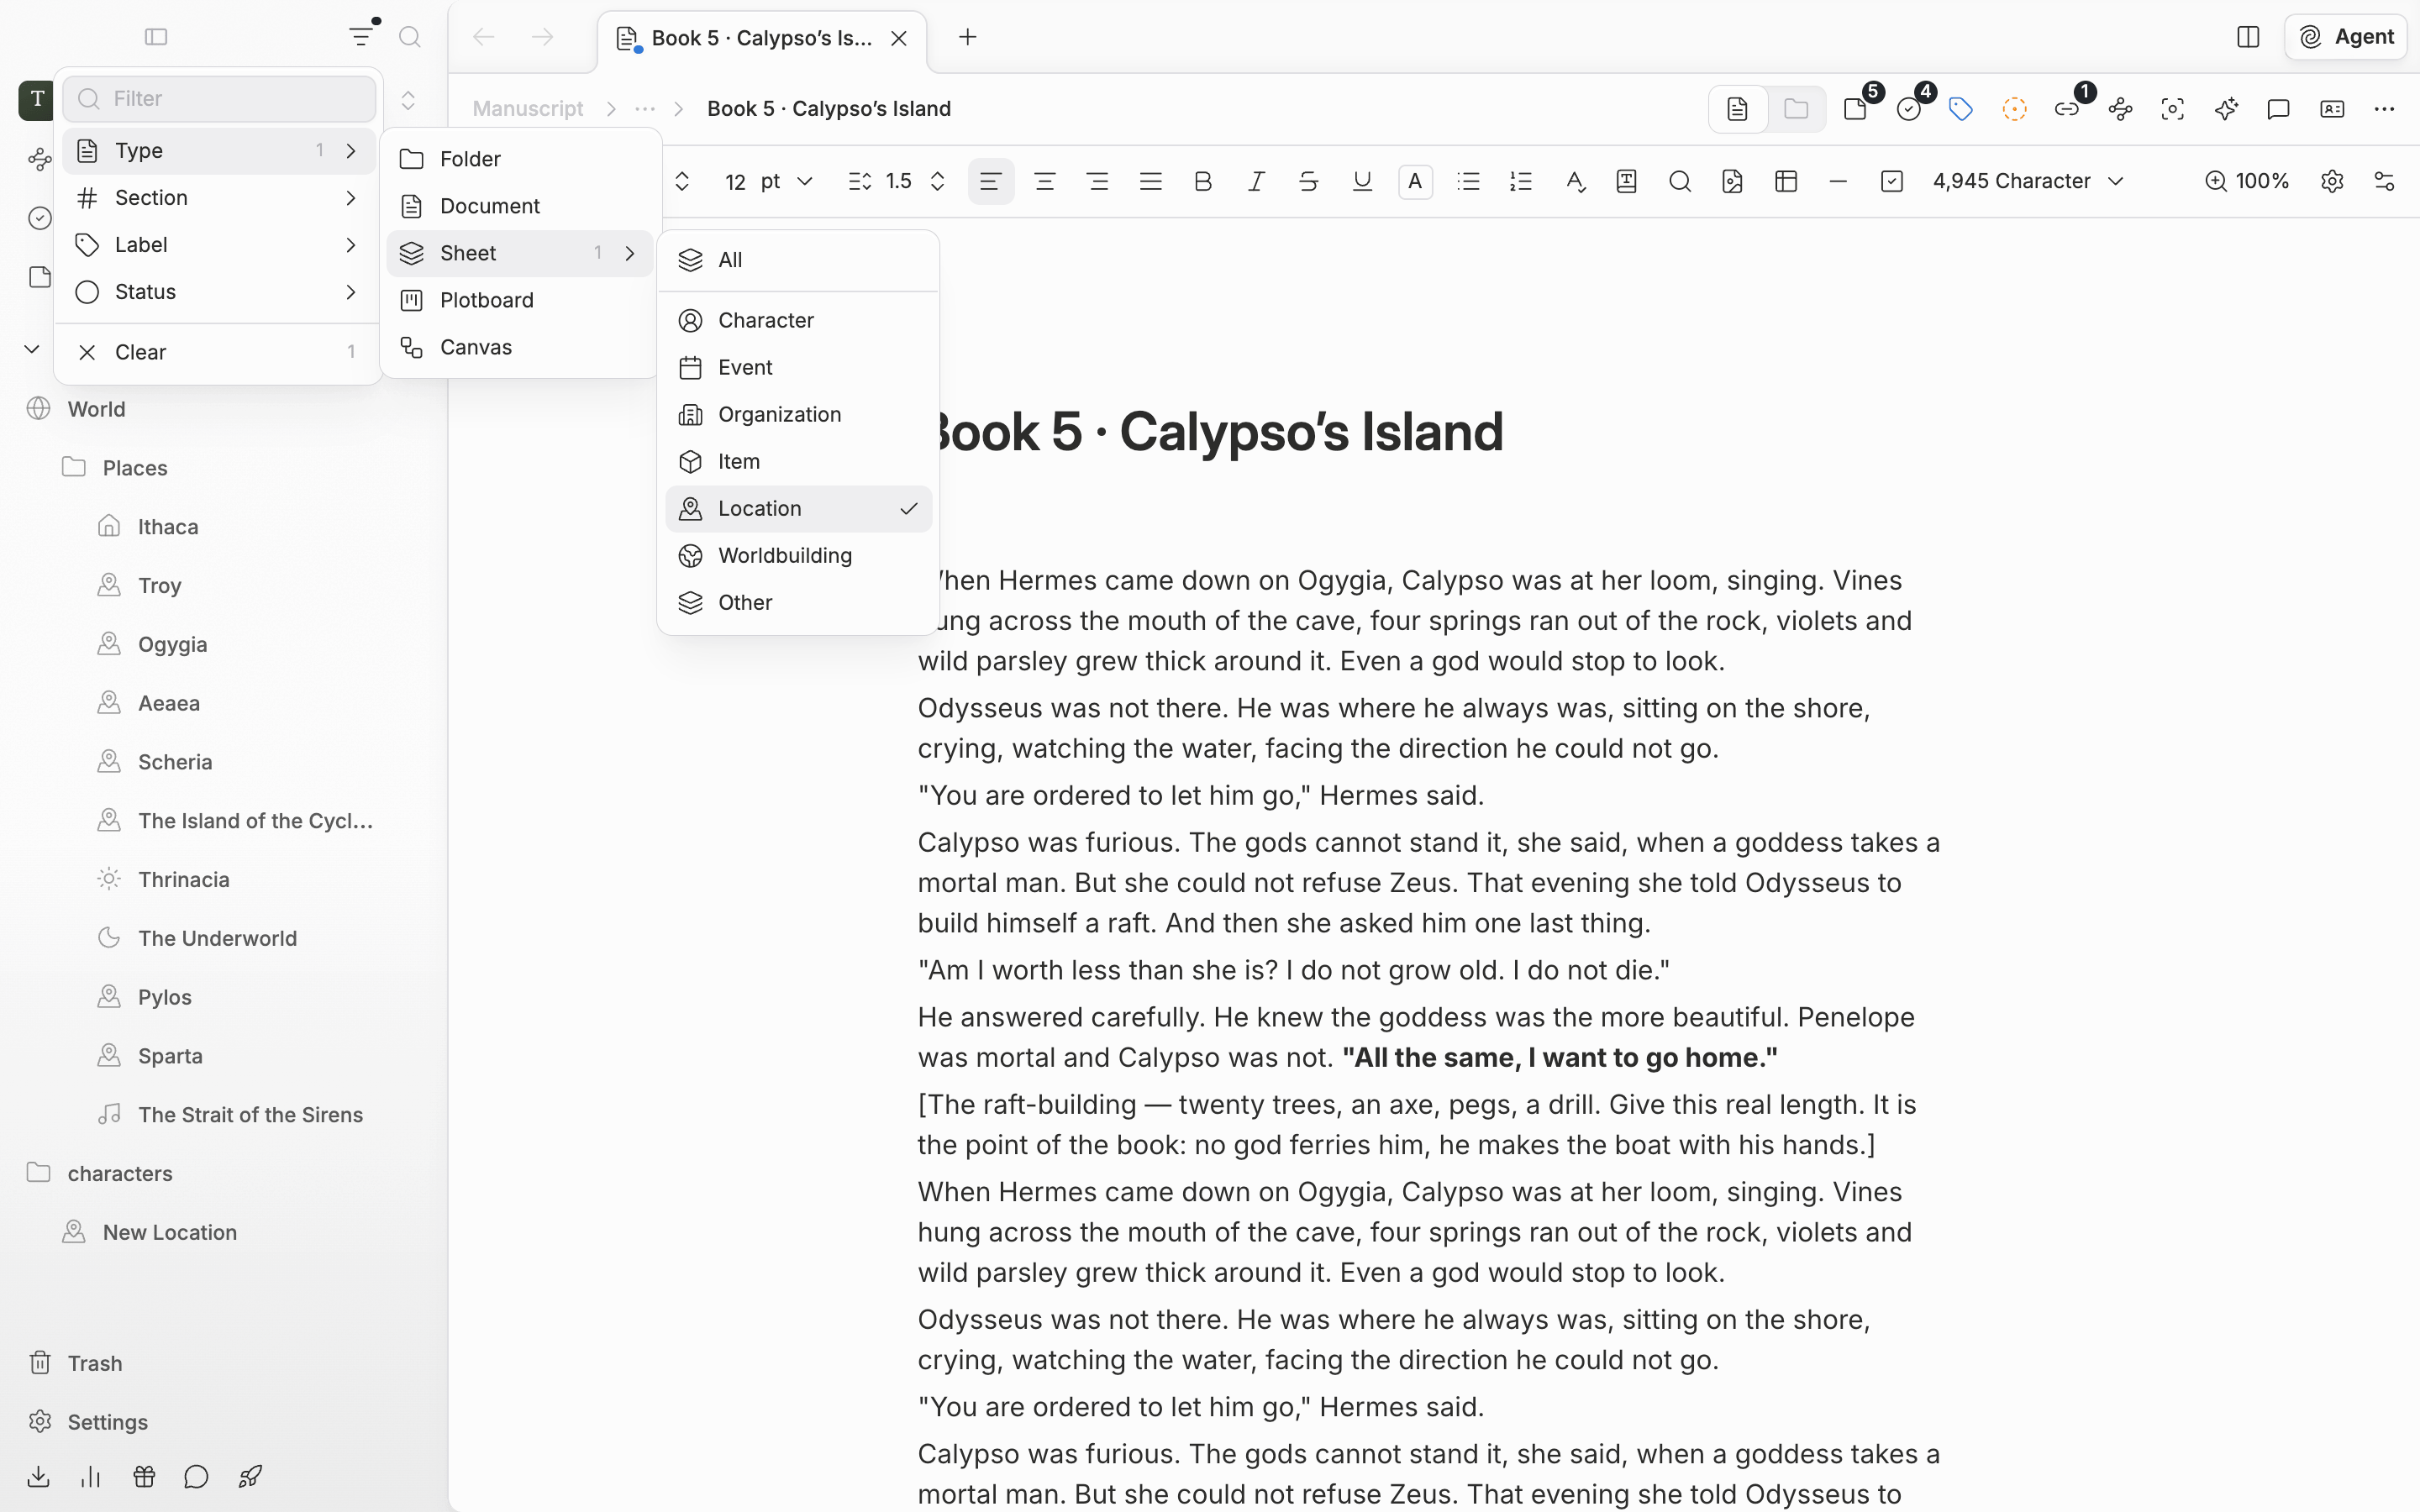Open the AI sparkle icon

(2226, 109)
